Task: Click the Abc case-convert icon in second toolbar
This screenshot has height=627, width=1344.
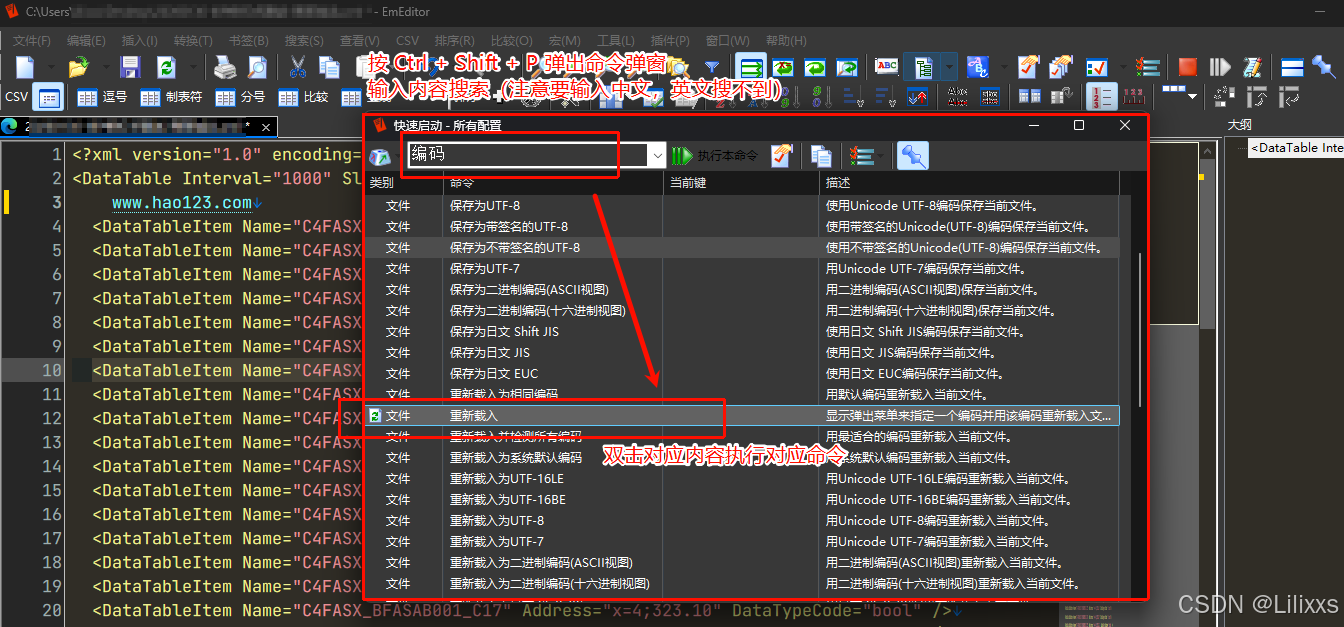Action: point(957,97)
